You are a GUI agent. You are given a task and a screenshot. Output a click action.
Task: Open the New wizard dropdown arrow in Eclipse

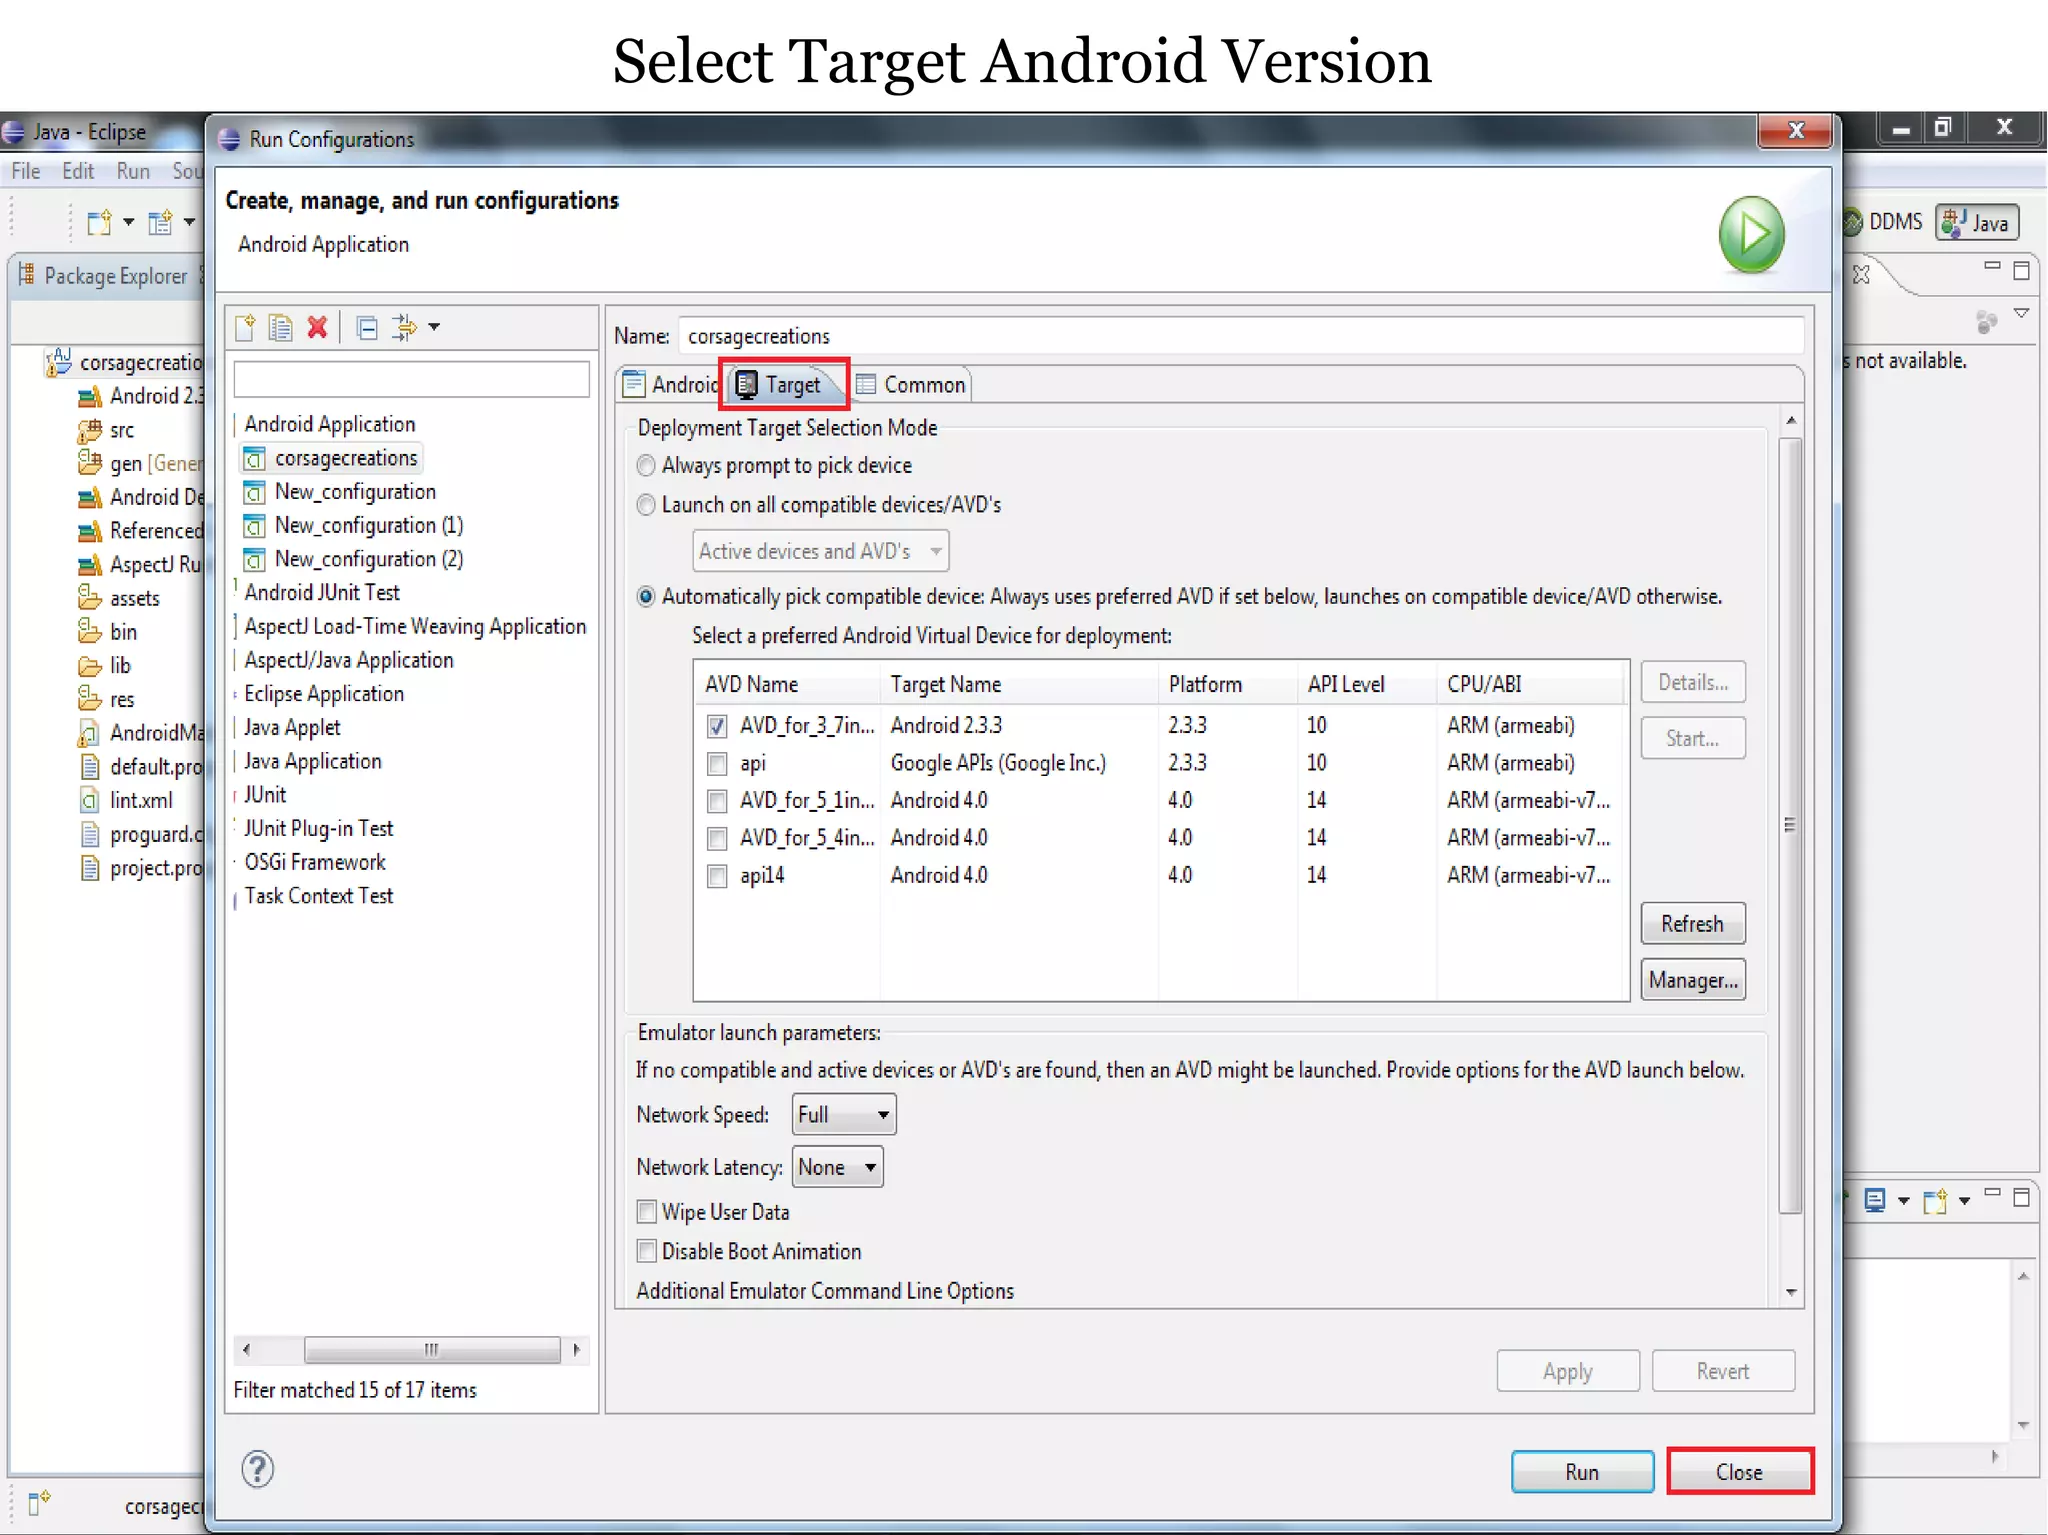[128, 222]
